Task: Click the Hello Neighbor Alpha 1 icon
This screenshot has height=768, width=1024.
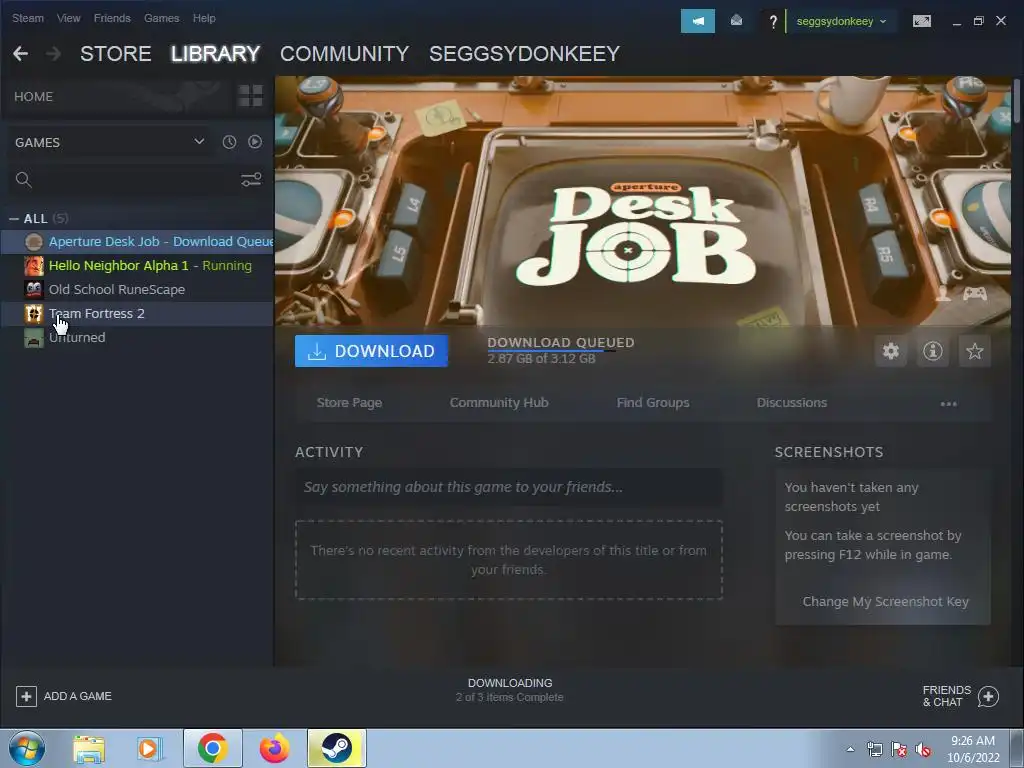Action: [34, 266]
